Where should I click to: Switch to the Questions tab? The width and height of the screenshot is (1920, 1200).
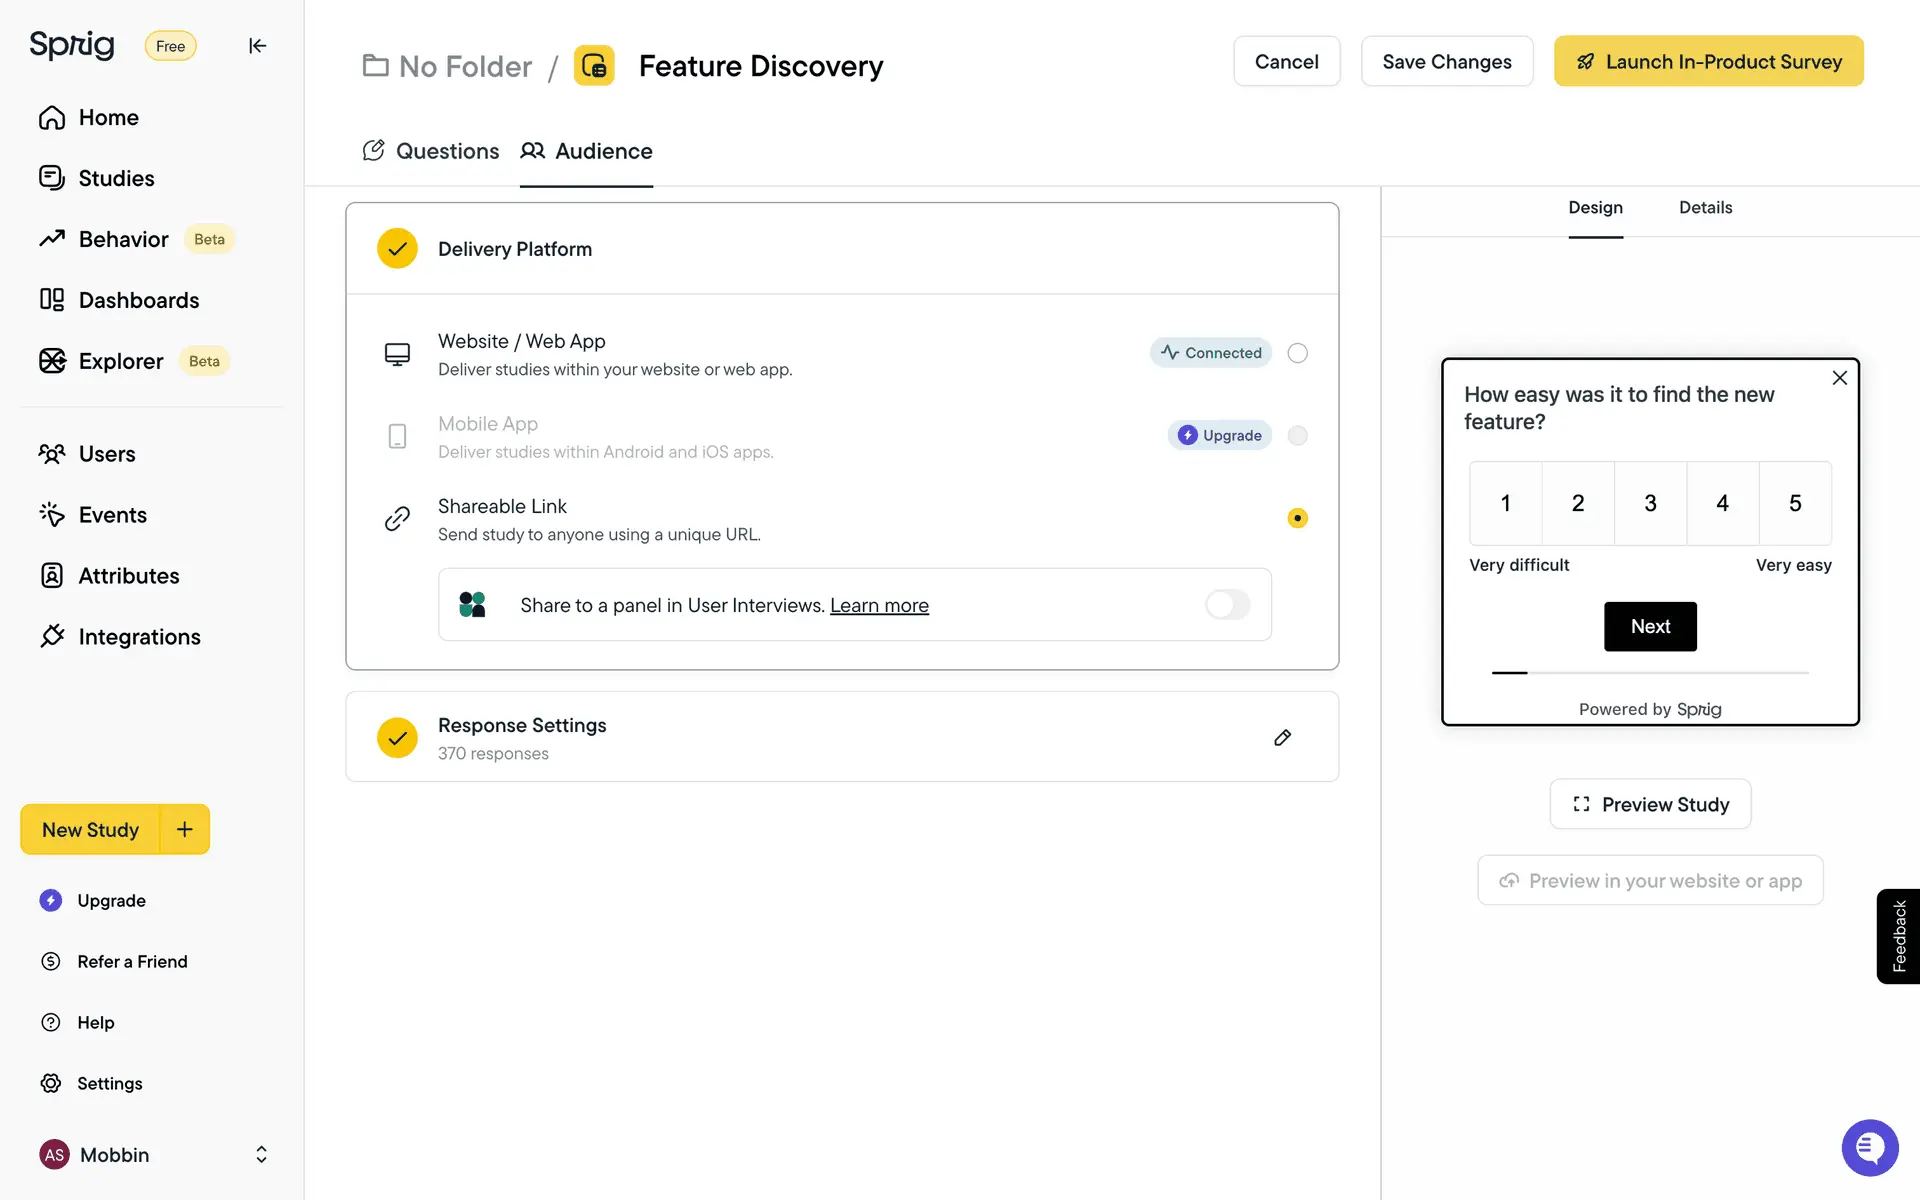point(431,151)
